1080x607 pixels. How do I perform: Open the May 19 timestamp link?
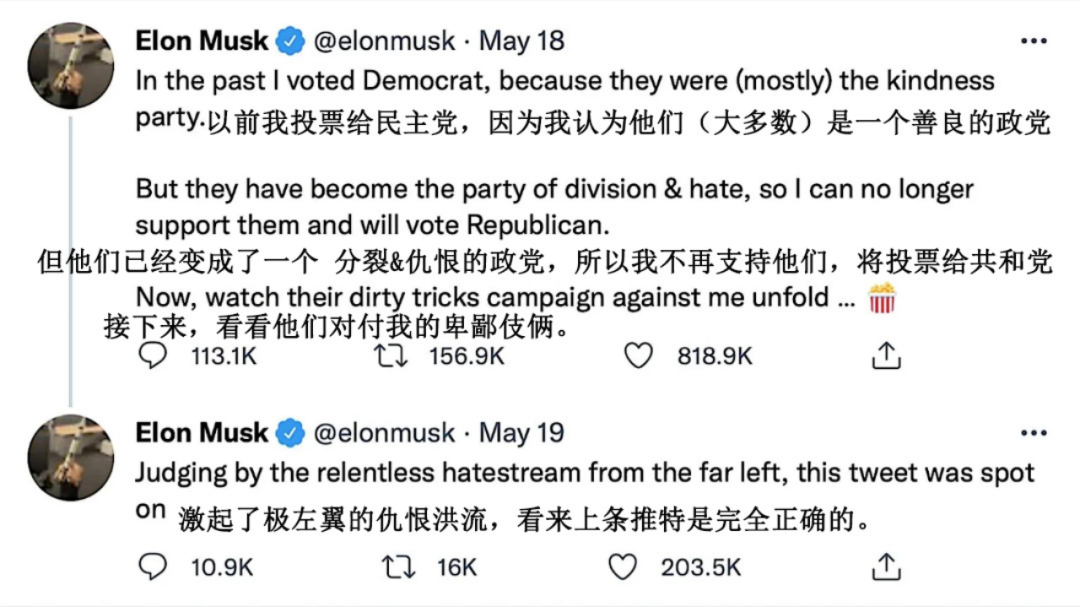click(x=522, y=433)
